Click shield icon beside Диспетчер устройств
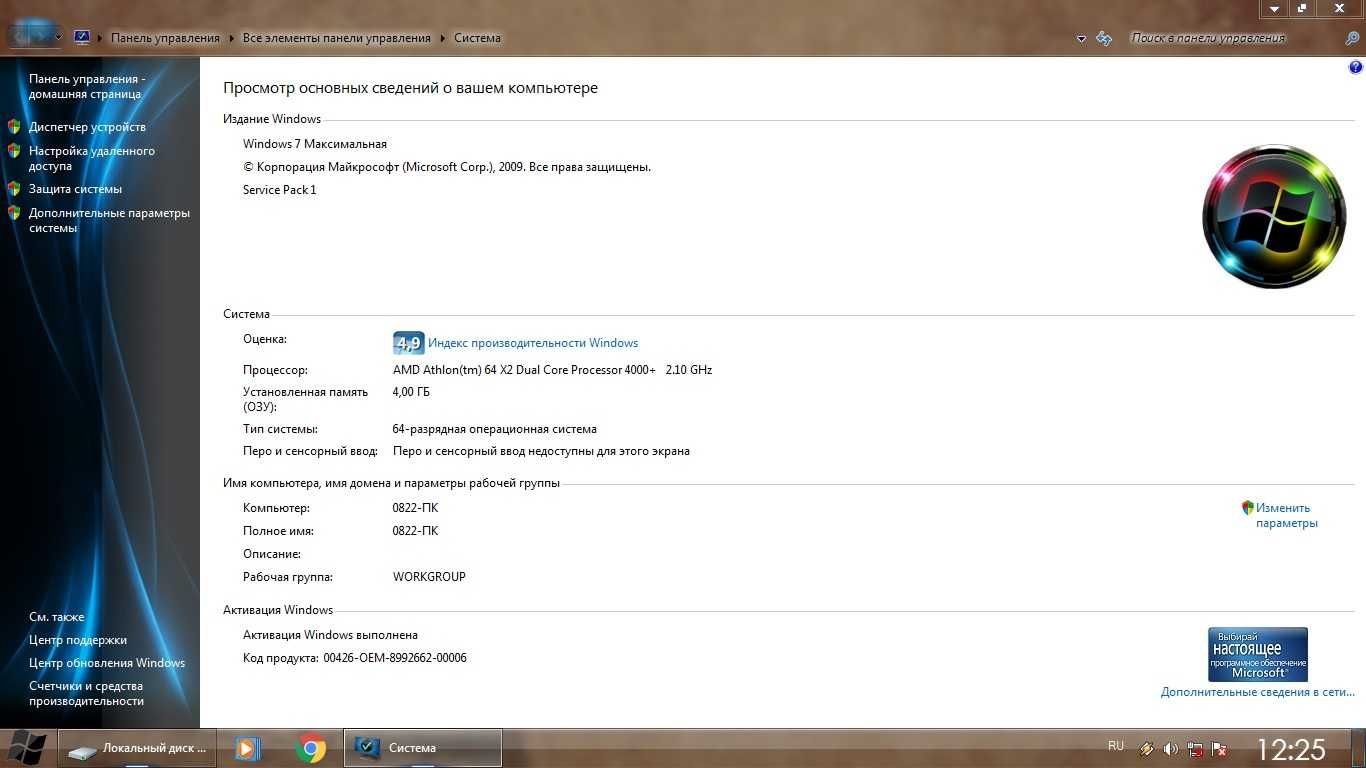 coord(14,127)
